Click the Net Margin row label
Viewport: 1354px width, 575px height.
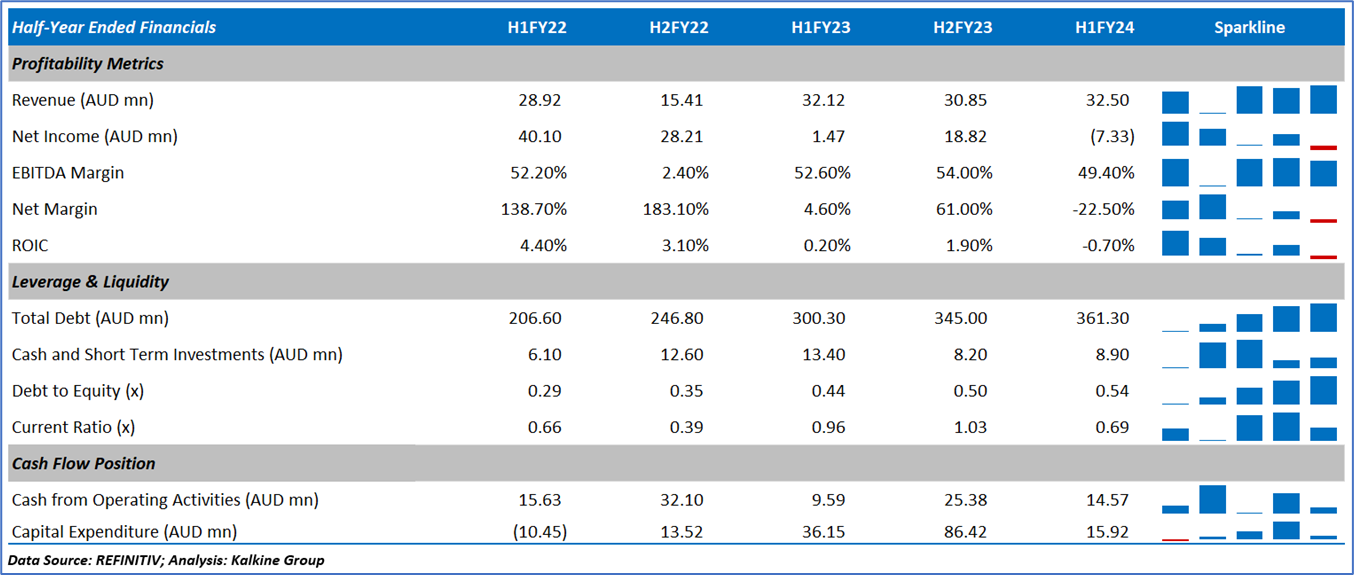coord(55,209)
